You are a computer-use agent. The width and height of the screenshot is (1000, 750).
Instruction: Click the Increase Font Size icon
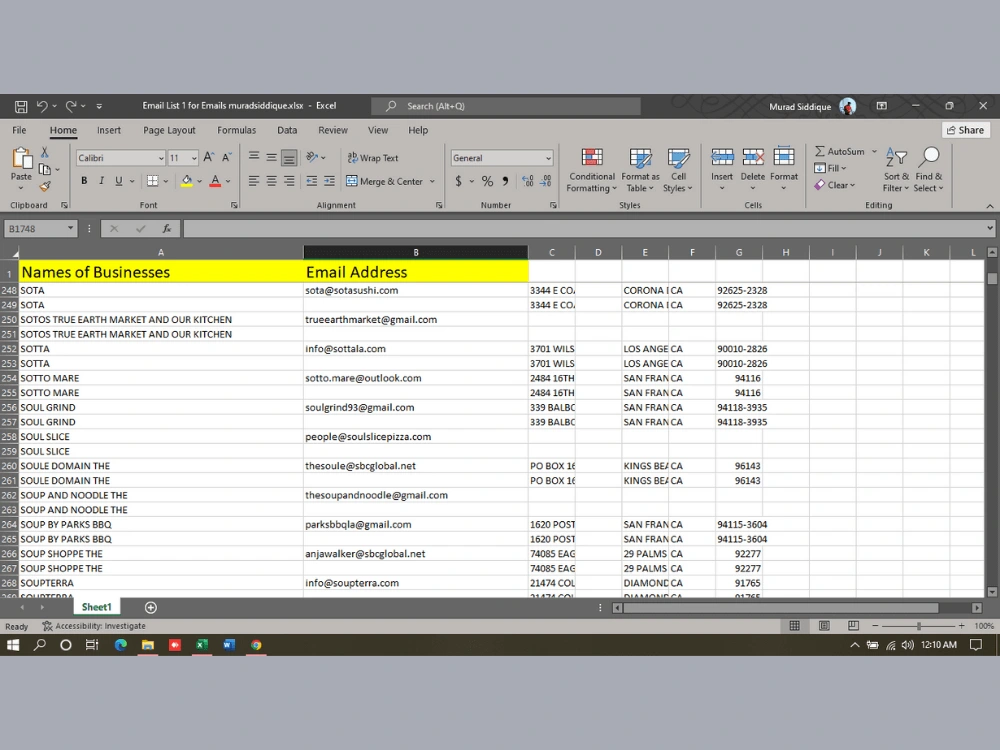tap(209, 158)
